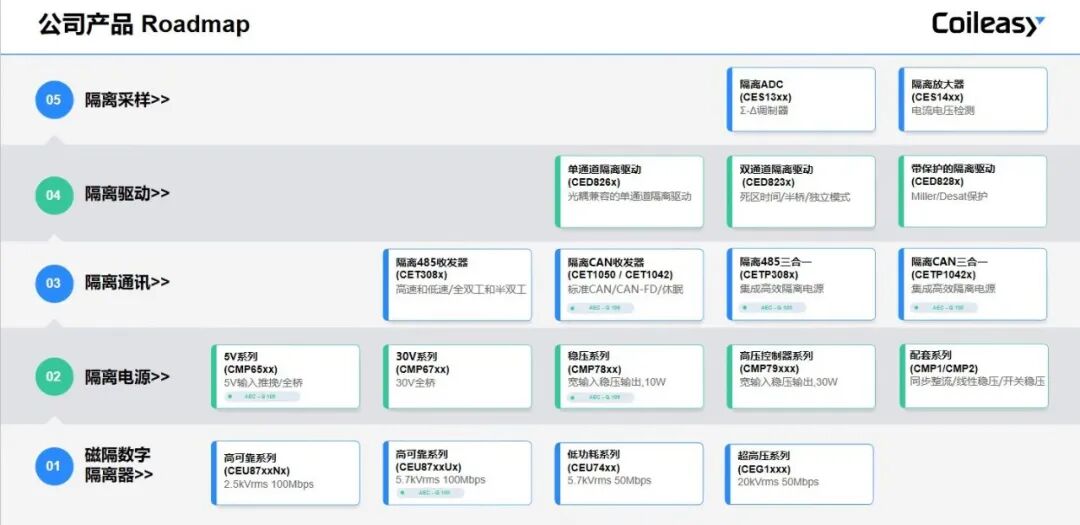This screenshot has height=525, width=1080.
Task: Select the 高压控制器系列 (CMP79xxx) card
Action: (801, 377)
